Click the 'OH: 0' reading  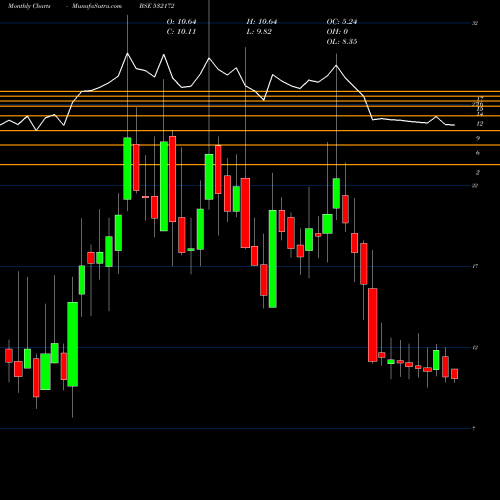point(337,32)
